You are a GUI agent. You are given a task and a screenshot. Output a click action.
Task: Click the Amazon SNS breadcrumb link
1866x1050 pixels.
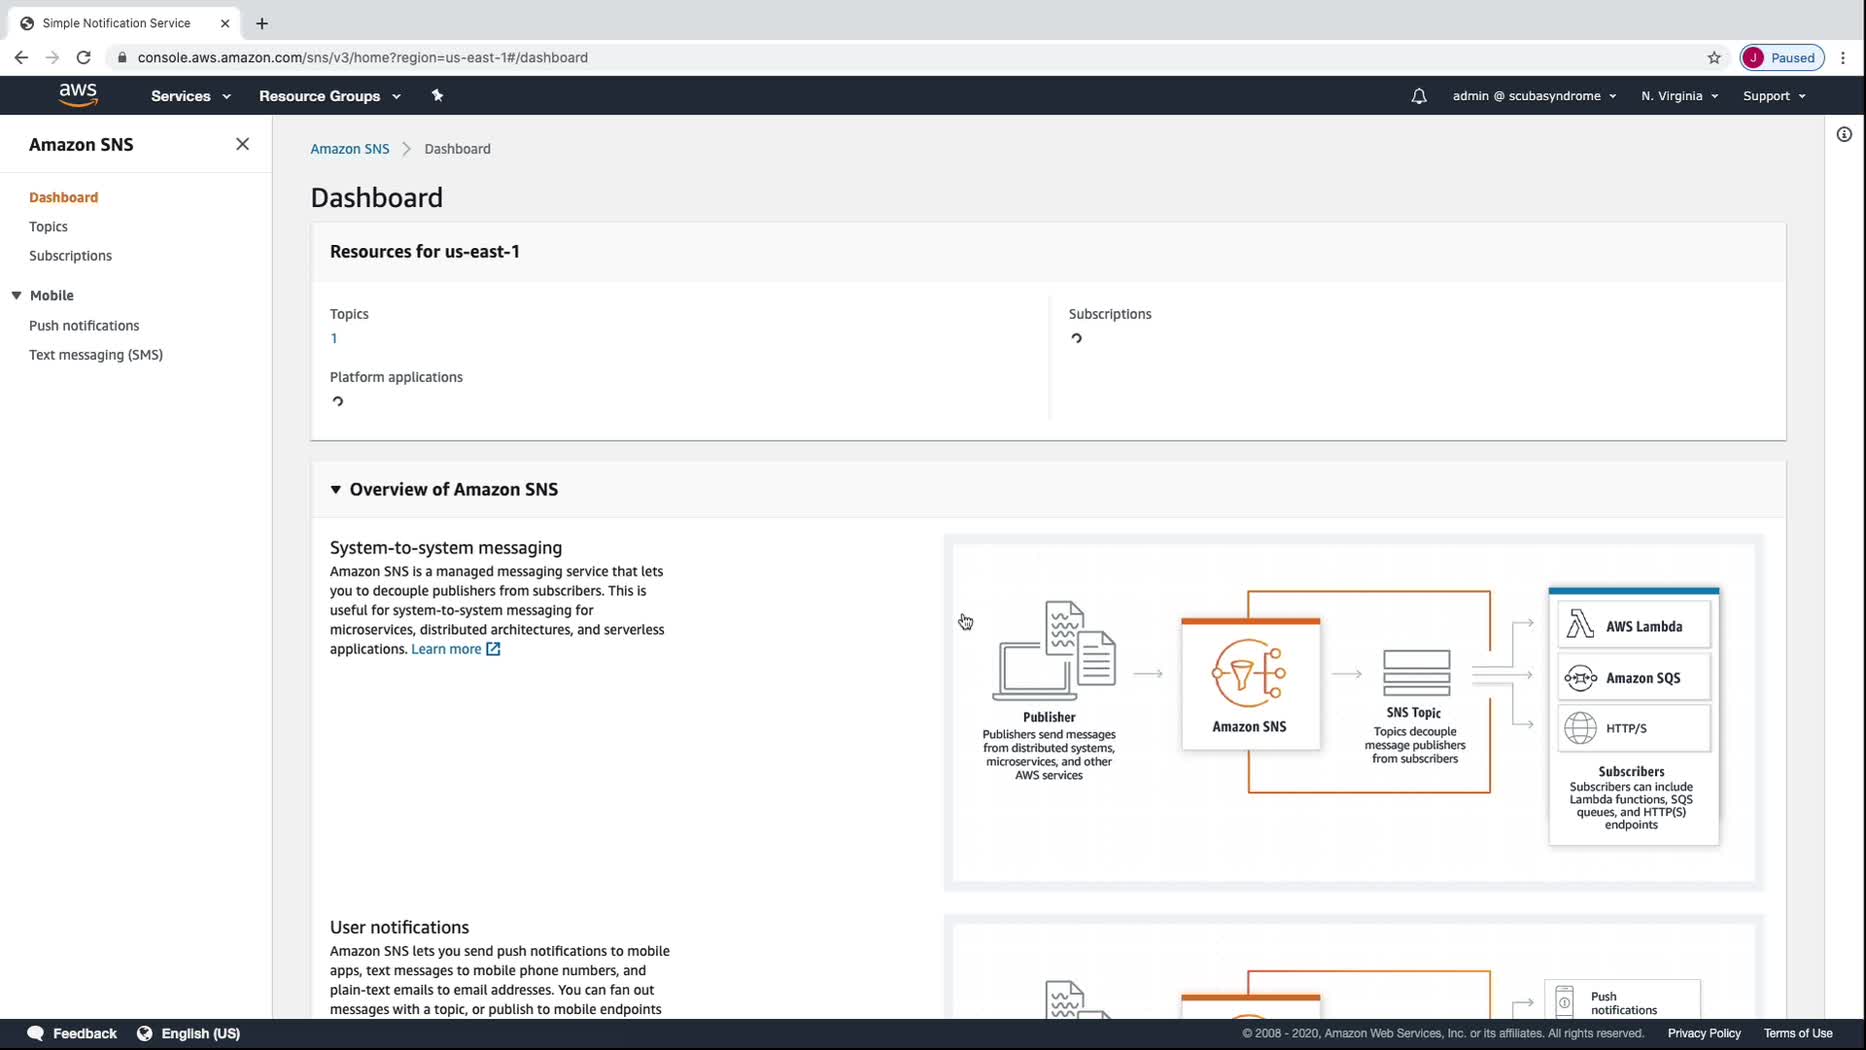pos(349,149)
